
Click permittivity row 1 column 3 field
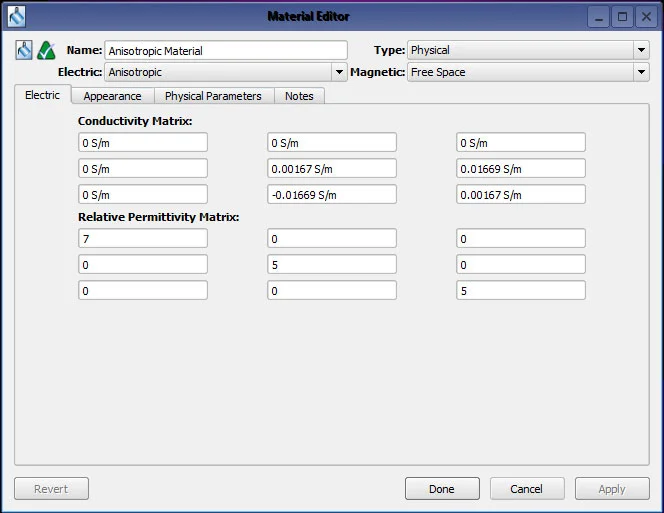pyautogui.click(x=520, y=238)
